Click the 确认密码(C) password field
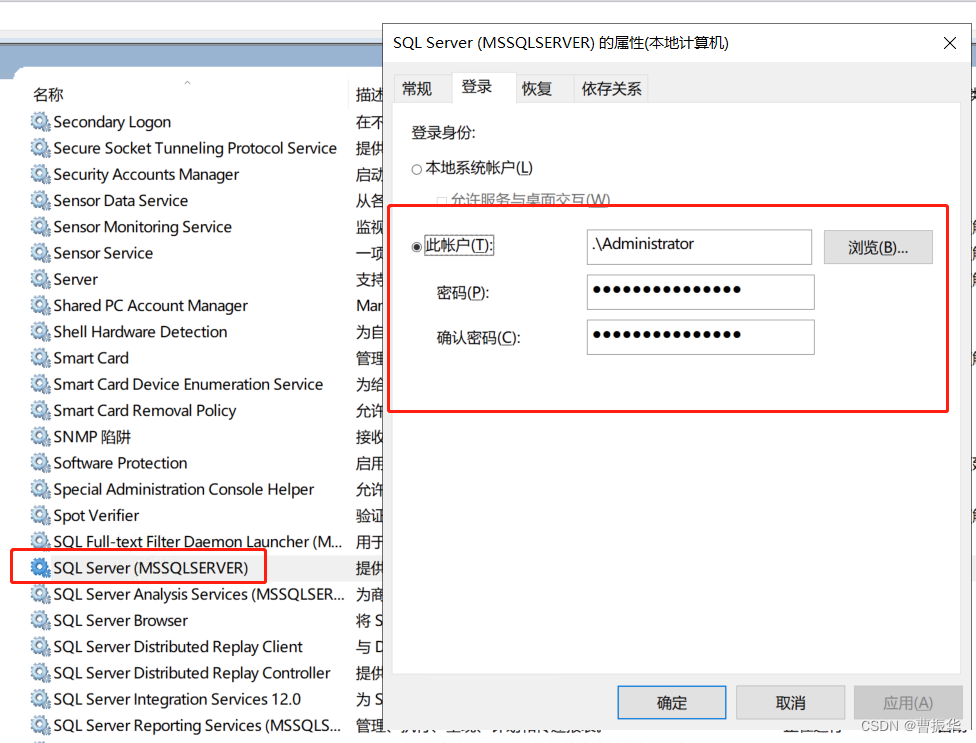Screen dimensions: 976x743 pyautogui.click(x=700, y=337)
